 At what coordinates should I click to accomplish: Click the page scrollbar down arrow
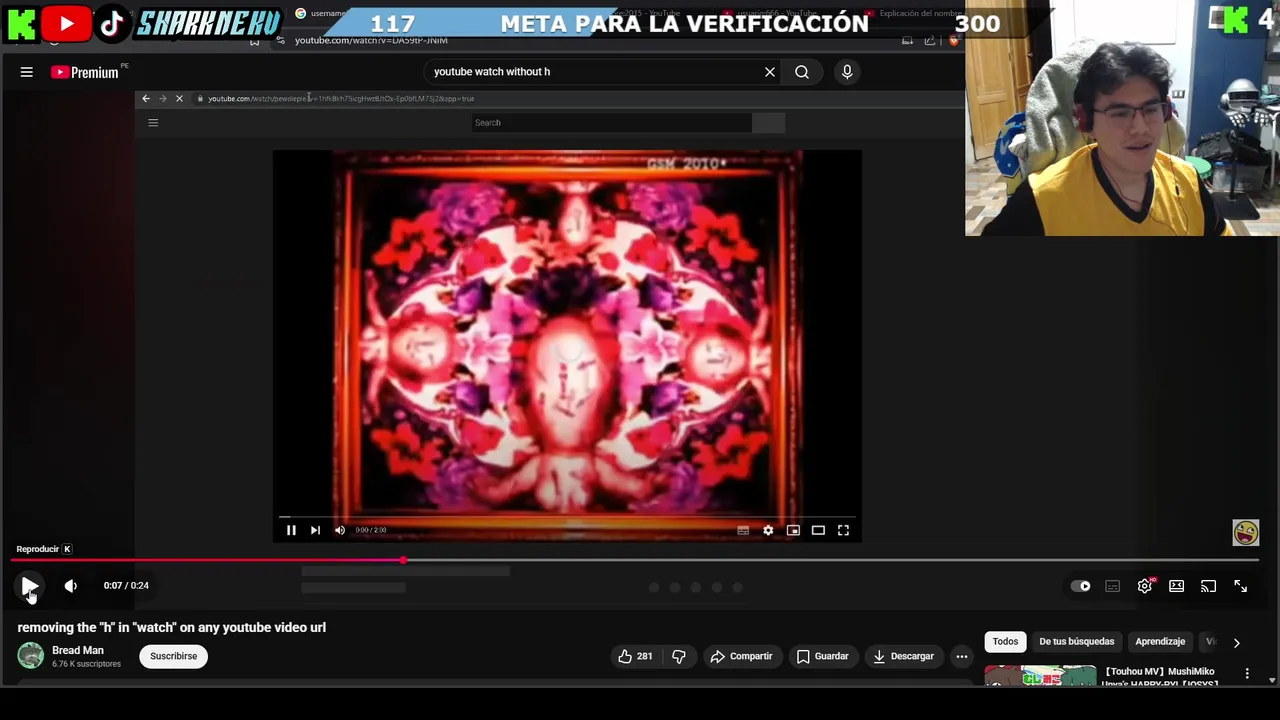(1272, 680)
